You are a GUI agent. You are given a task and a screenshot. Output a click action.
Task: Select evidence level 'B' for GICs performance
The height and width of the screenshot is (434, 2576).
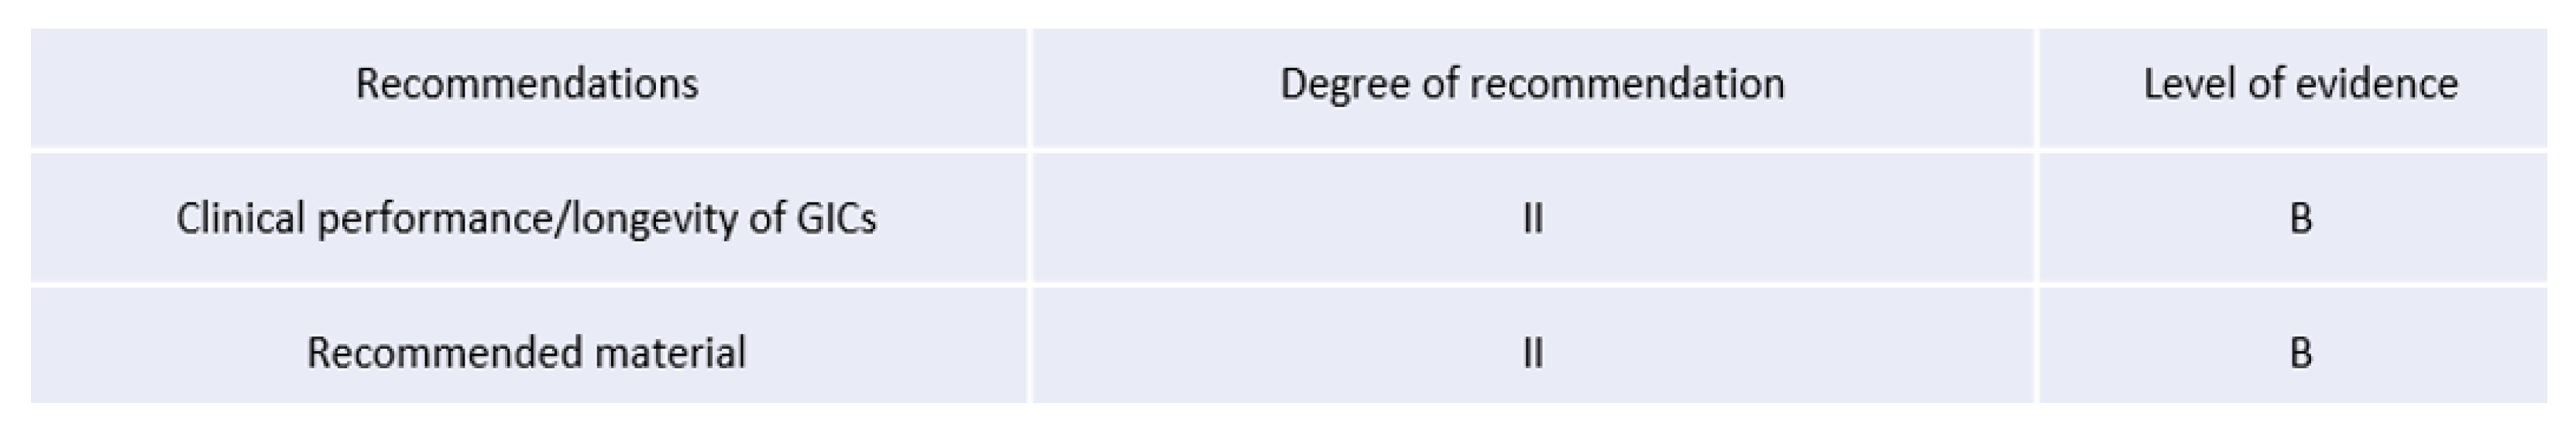[x=2300, y=218]
